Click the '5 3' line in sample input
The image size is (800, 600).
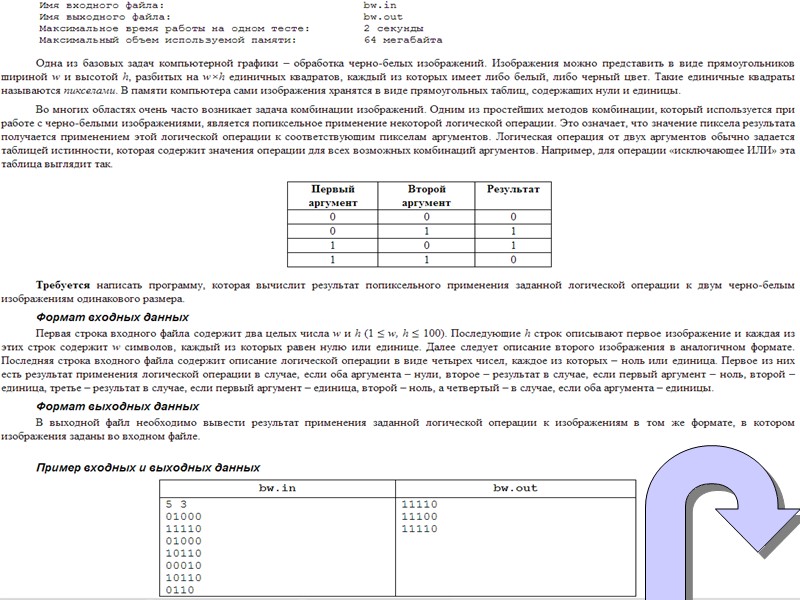click(x=176, y=505)
